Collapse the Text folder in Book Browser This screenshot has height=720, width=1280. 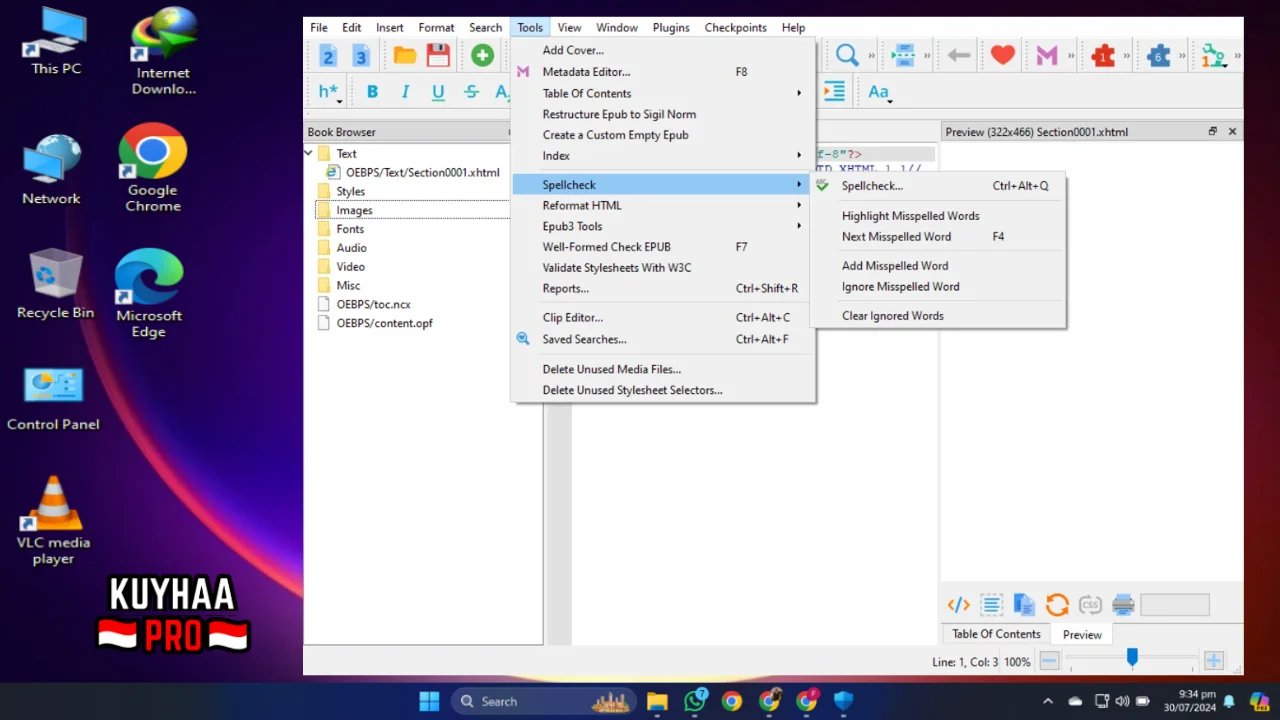point(309,153)
